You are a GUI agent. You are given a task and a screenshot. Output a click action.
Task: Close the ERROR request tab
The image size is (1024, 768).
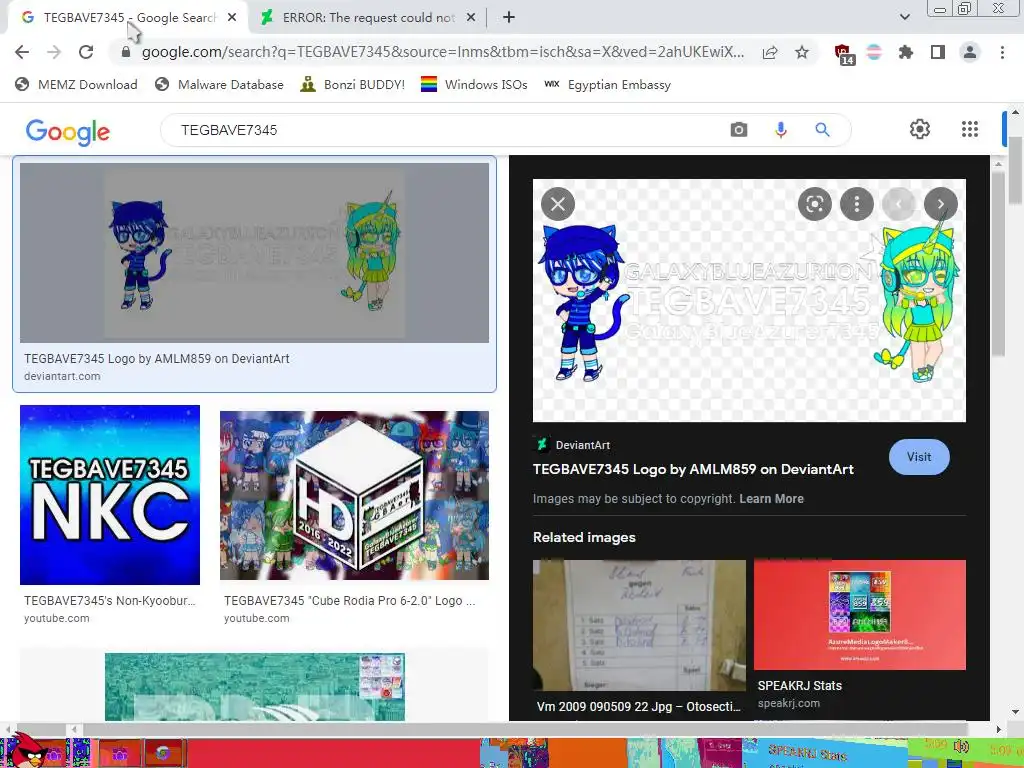[x=471, y=18]
